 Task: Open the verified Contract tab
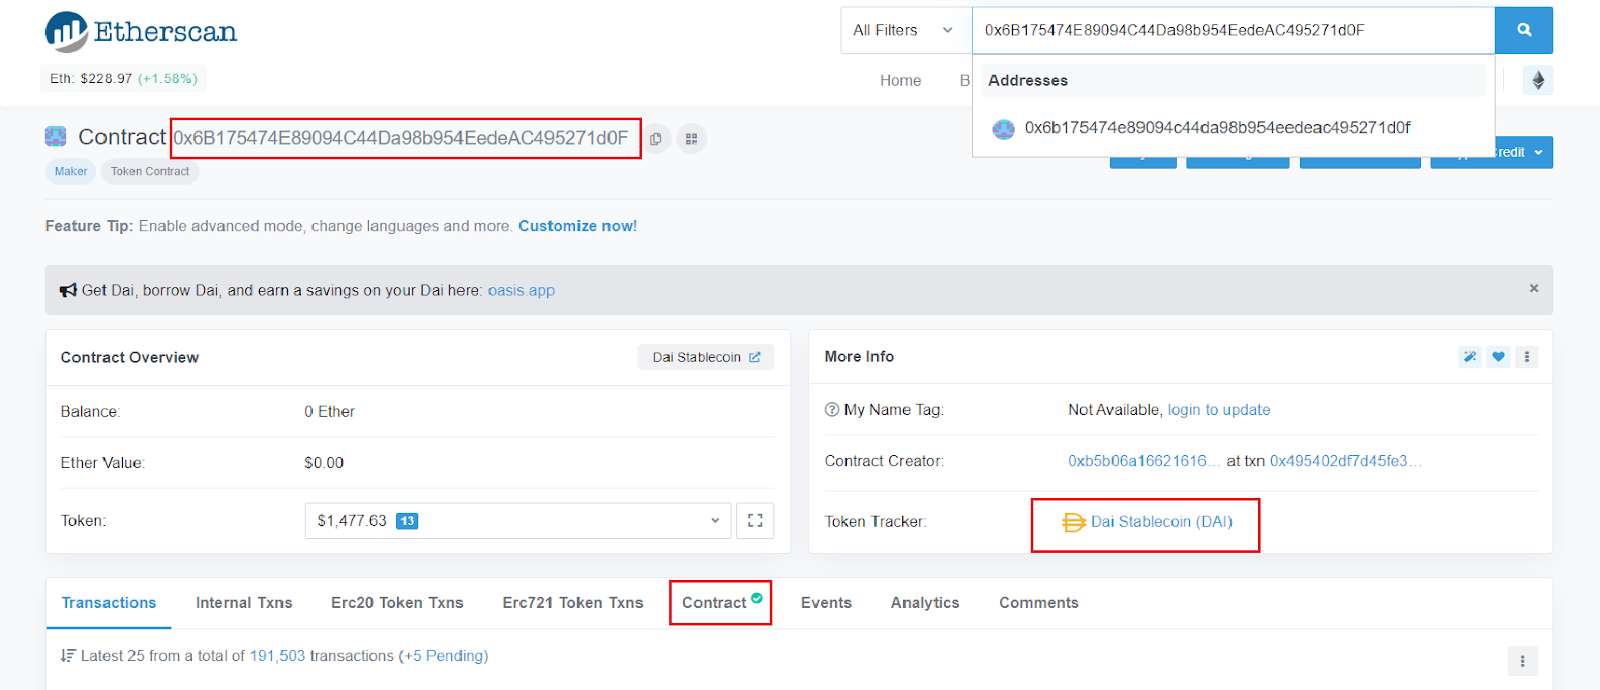pyautogui.click(x=721, y=602)
